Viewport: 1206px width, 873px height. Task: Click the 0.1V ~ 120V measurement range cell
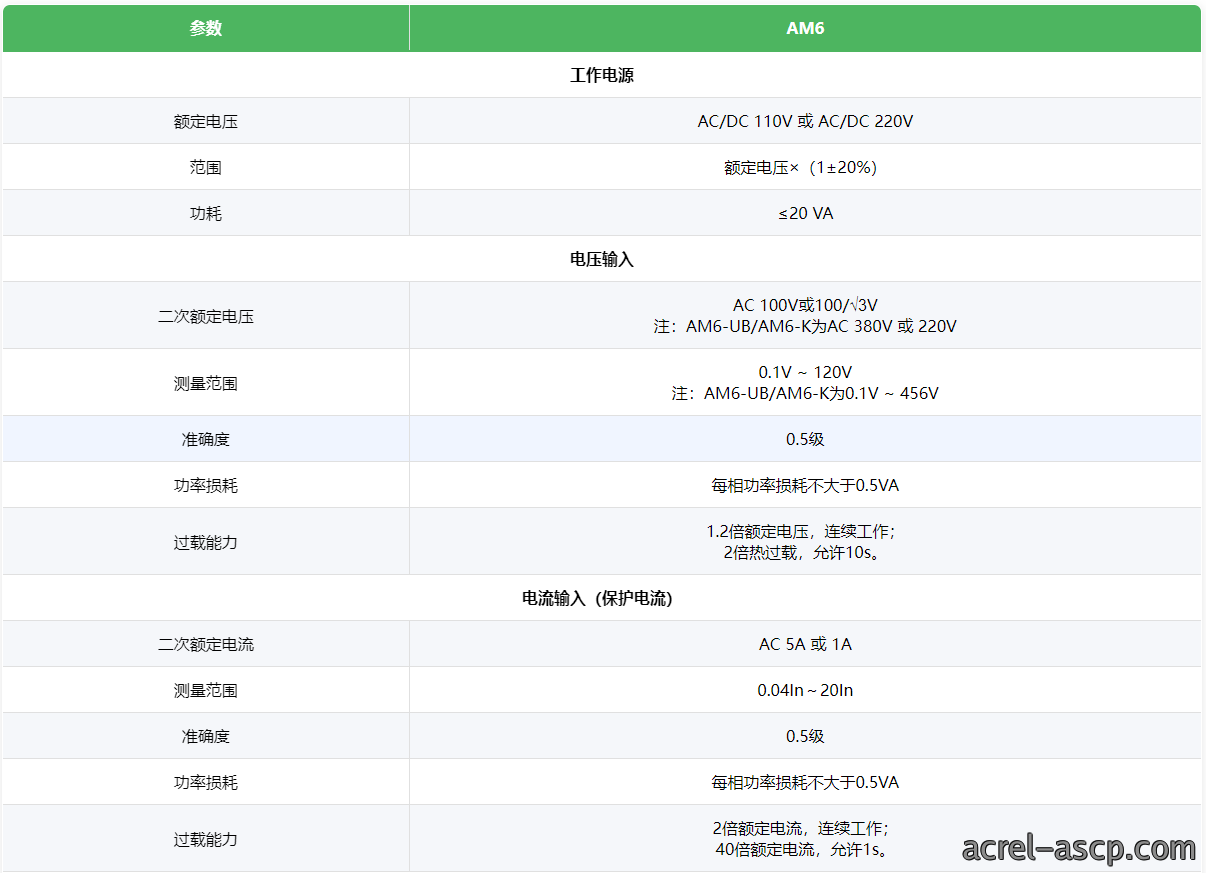point(805,382)
